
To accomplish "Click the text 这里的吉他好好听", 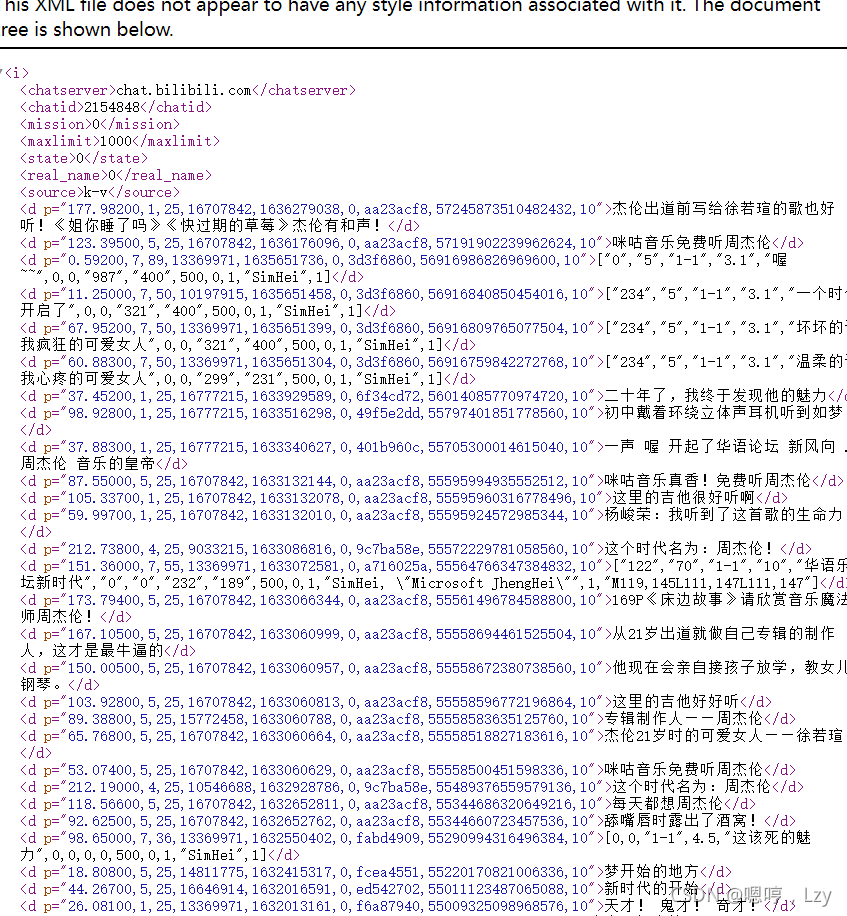I will coord(676,702).
